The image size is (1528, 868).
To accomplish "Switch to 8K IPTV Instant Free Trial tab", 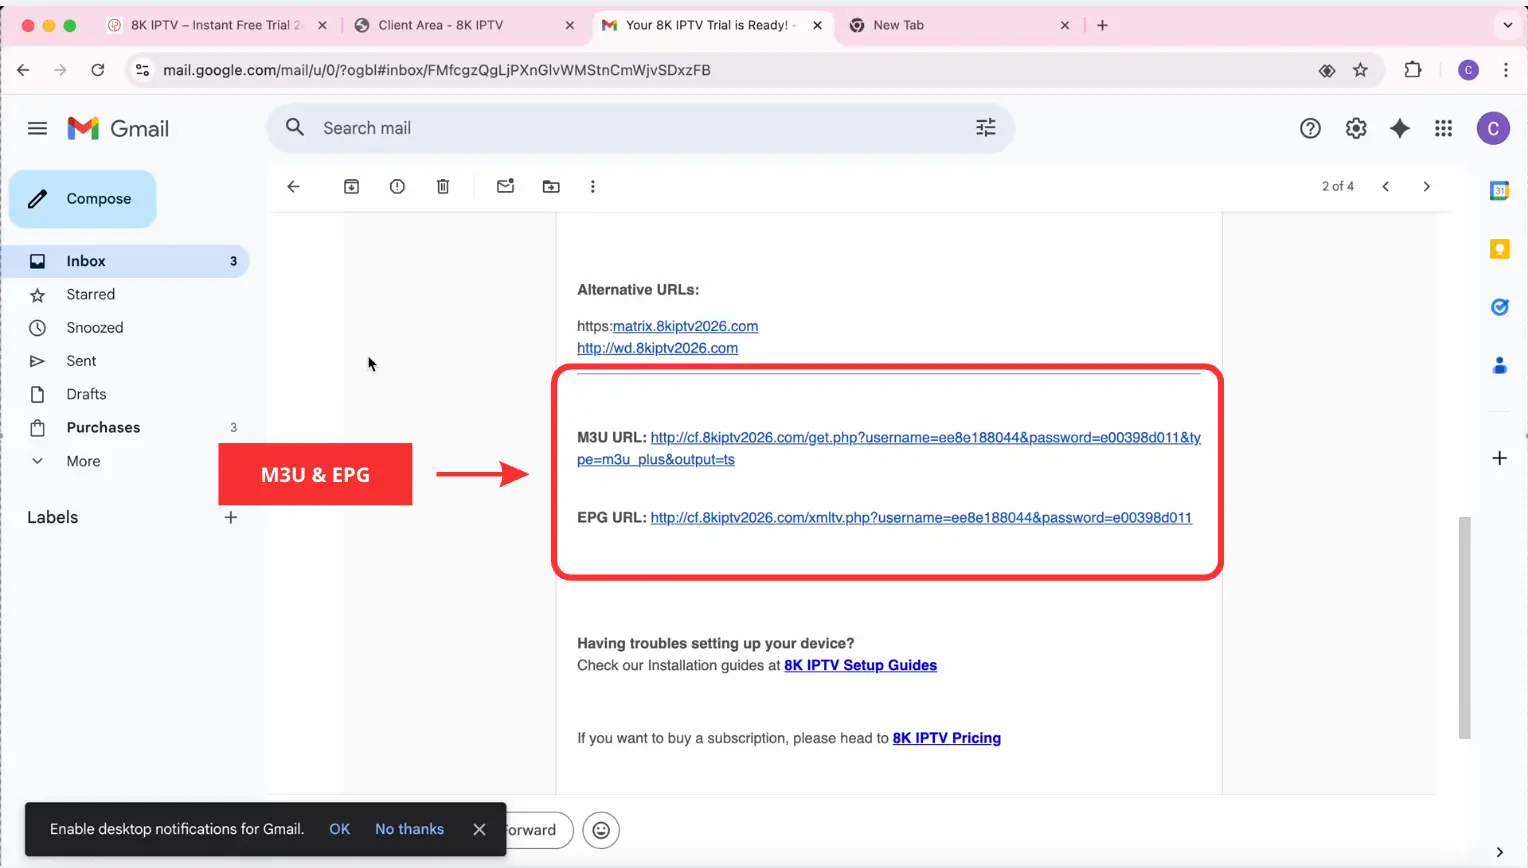I will pos(218,25).
